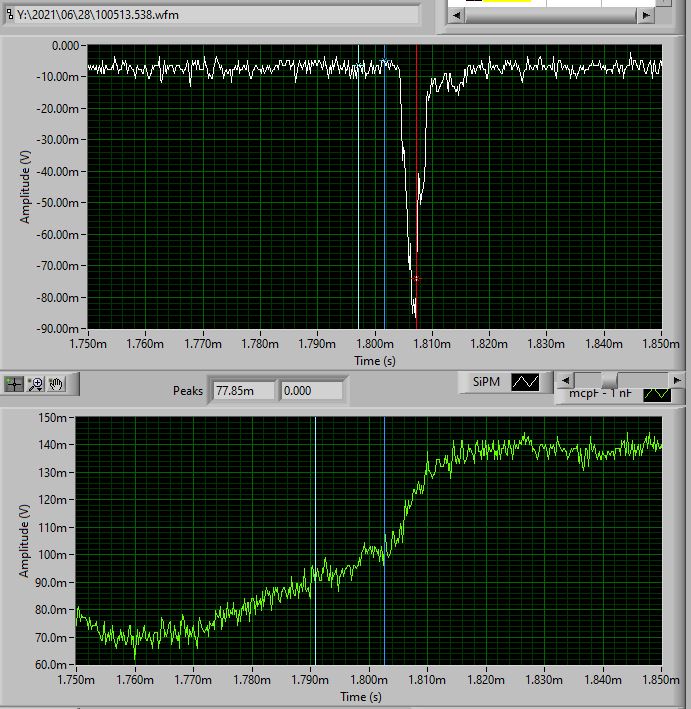Viewport: 691px width, 709px height.
Task: Click the bottom graph 100m y-axis tick label
Action: (x=53, y=555)
